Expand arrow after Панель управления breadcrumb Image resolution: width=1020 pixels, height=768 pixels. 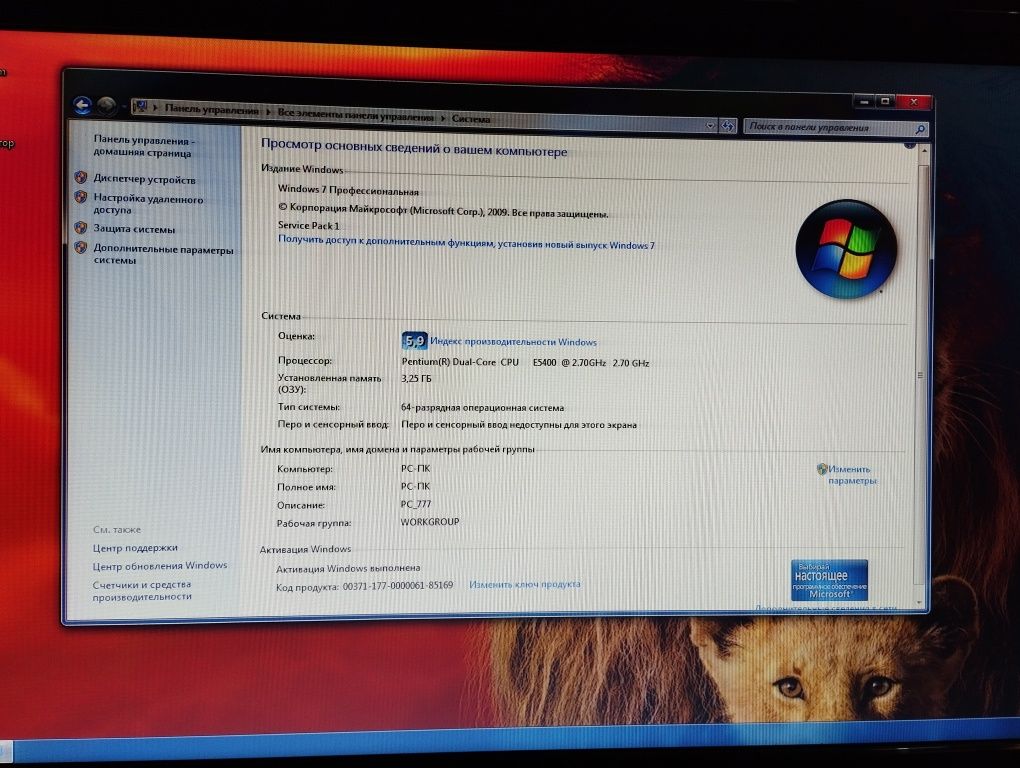point(267,111)
